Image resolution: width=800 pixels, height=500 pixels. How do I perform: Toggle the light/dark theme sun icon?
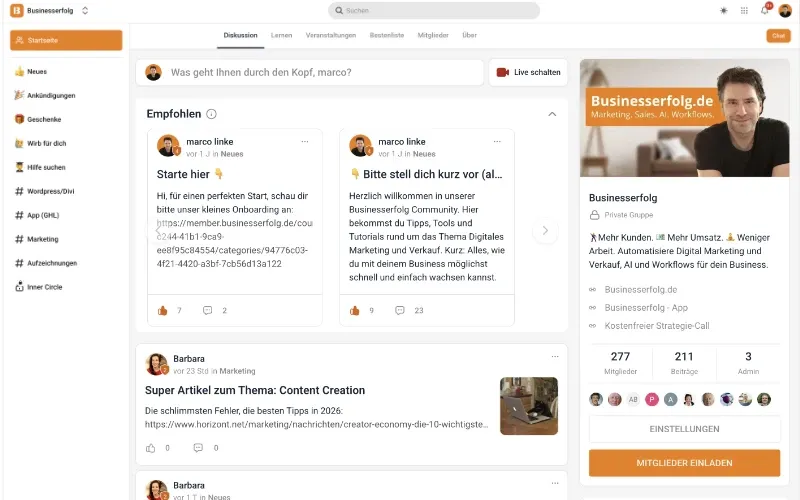point(724,11)
